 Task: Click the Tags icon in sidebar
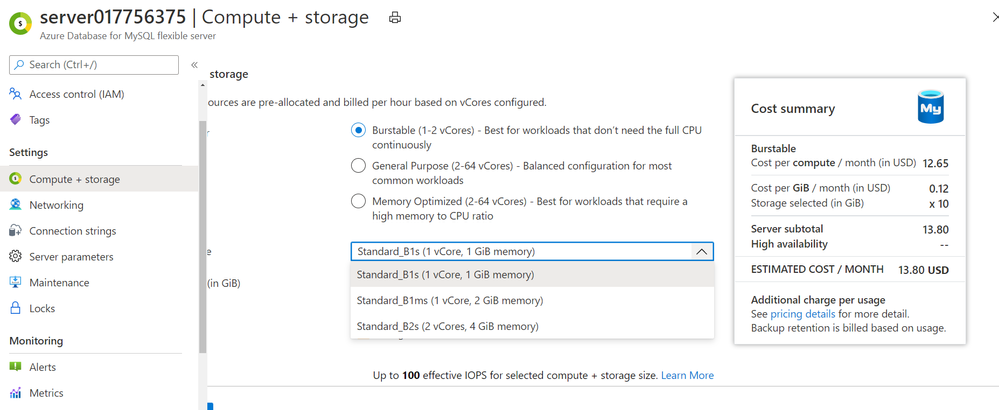[16, 120]
